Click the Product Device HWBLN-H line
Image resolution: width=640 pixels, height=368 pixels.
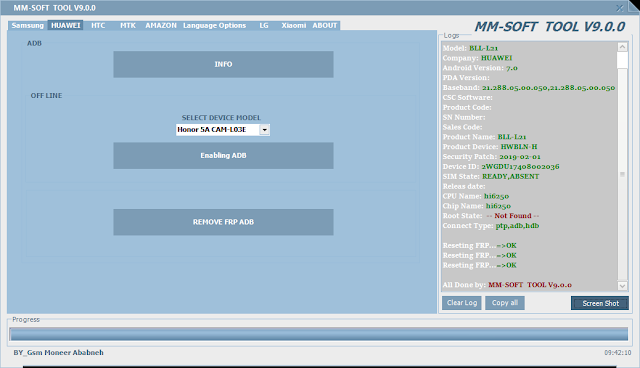pos(490,146)
